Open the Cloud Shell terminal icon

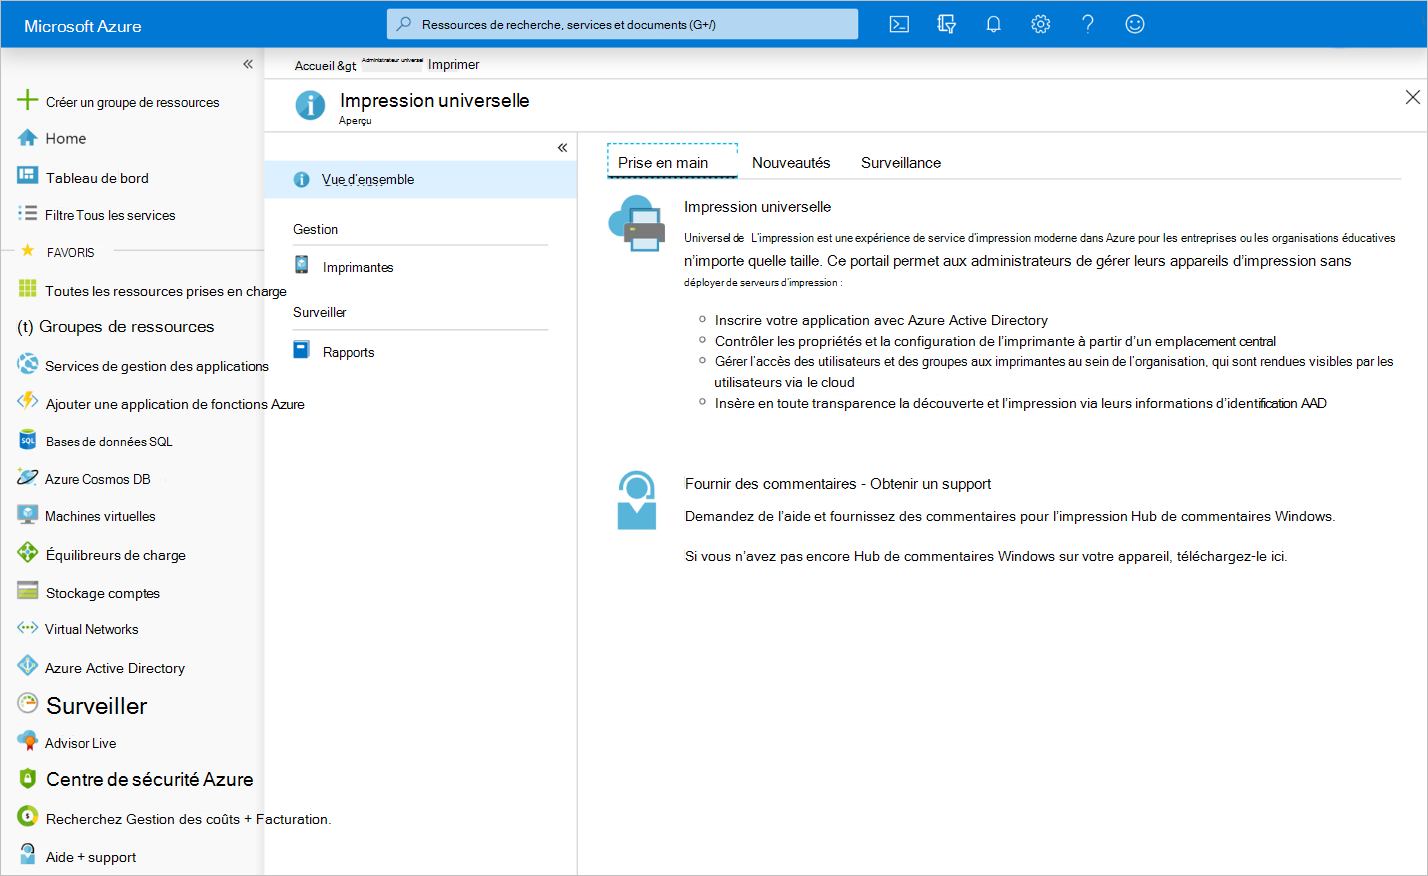pos(899,23)
